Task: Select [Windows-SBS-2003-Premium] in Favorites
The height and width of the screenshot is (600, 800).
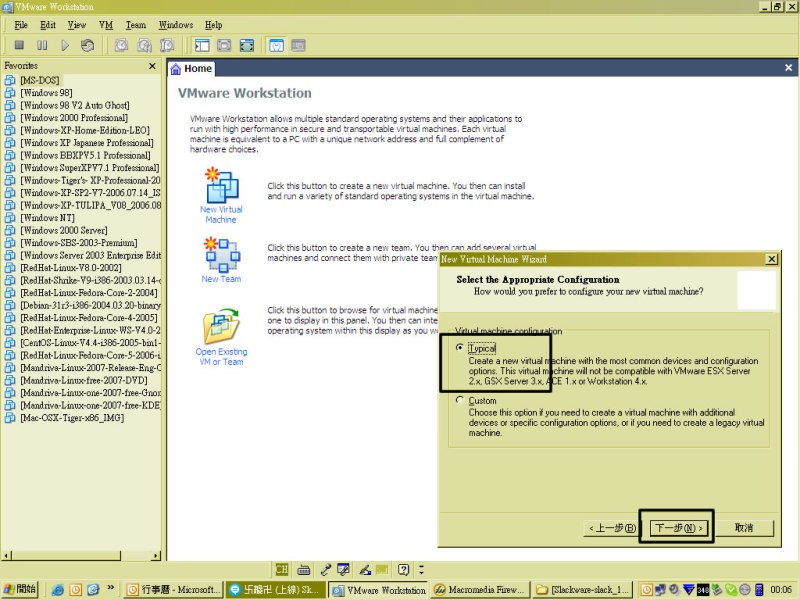Action: (79, 243)
